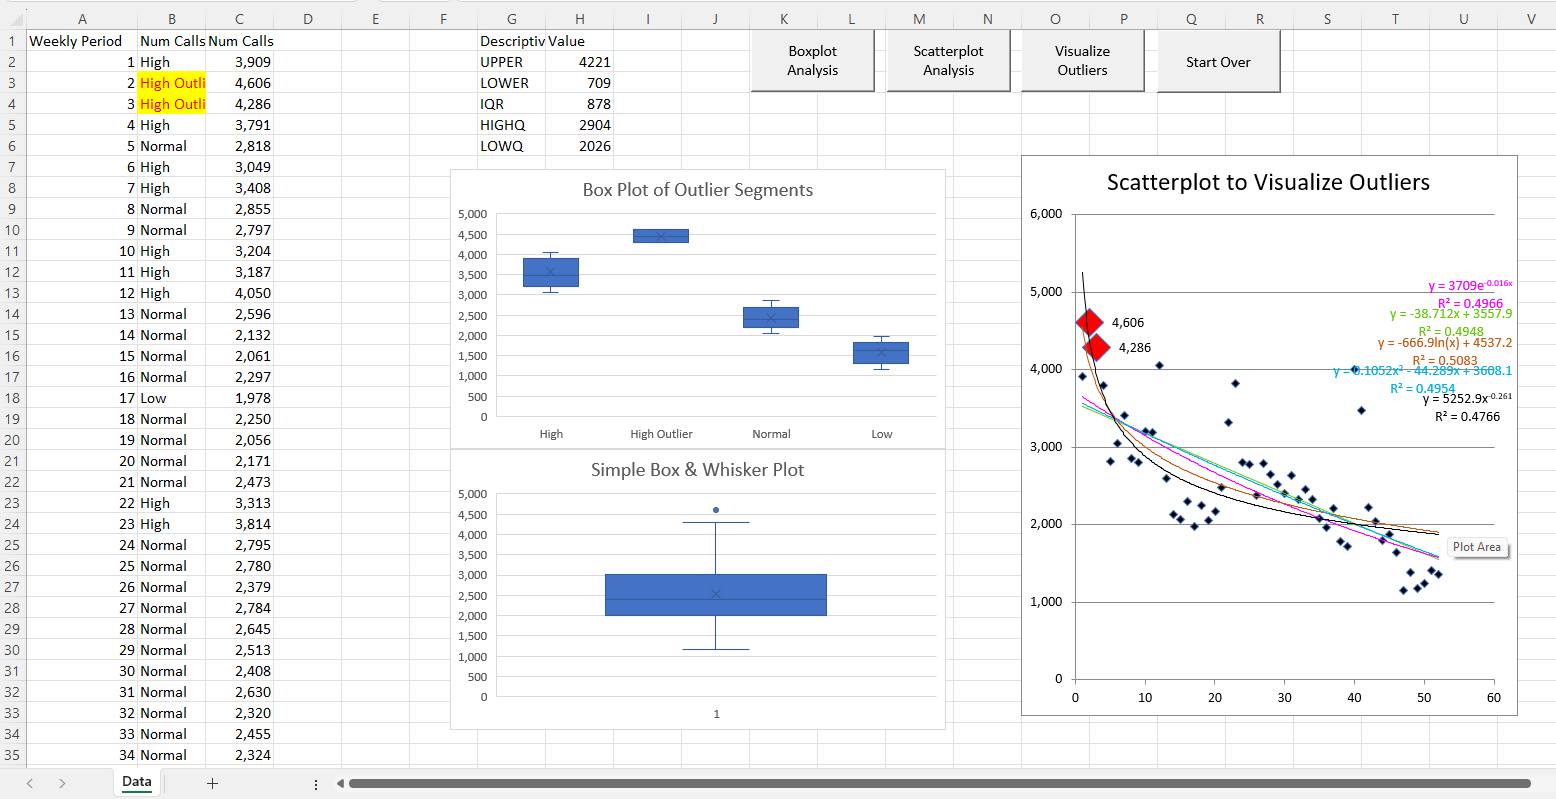Add a new worksheet with the plus icon
1556x799 pixels.
212,783
